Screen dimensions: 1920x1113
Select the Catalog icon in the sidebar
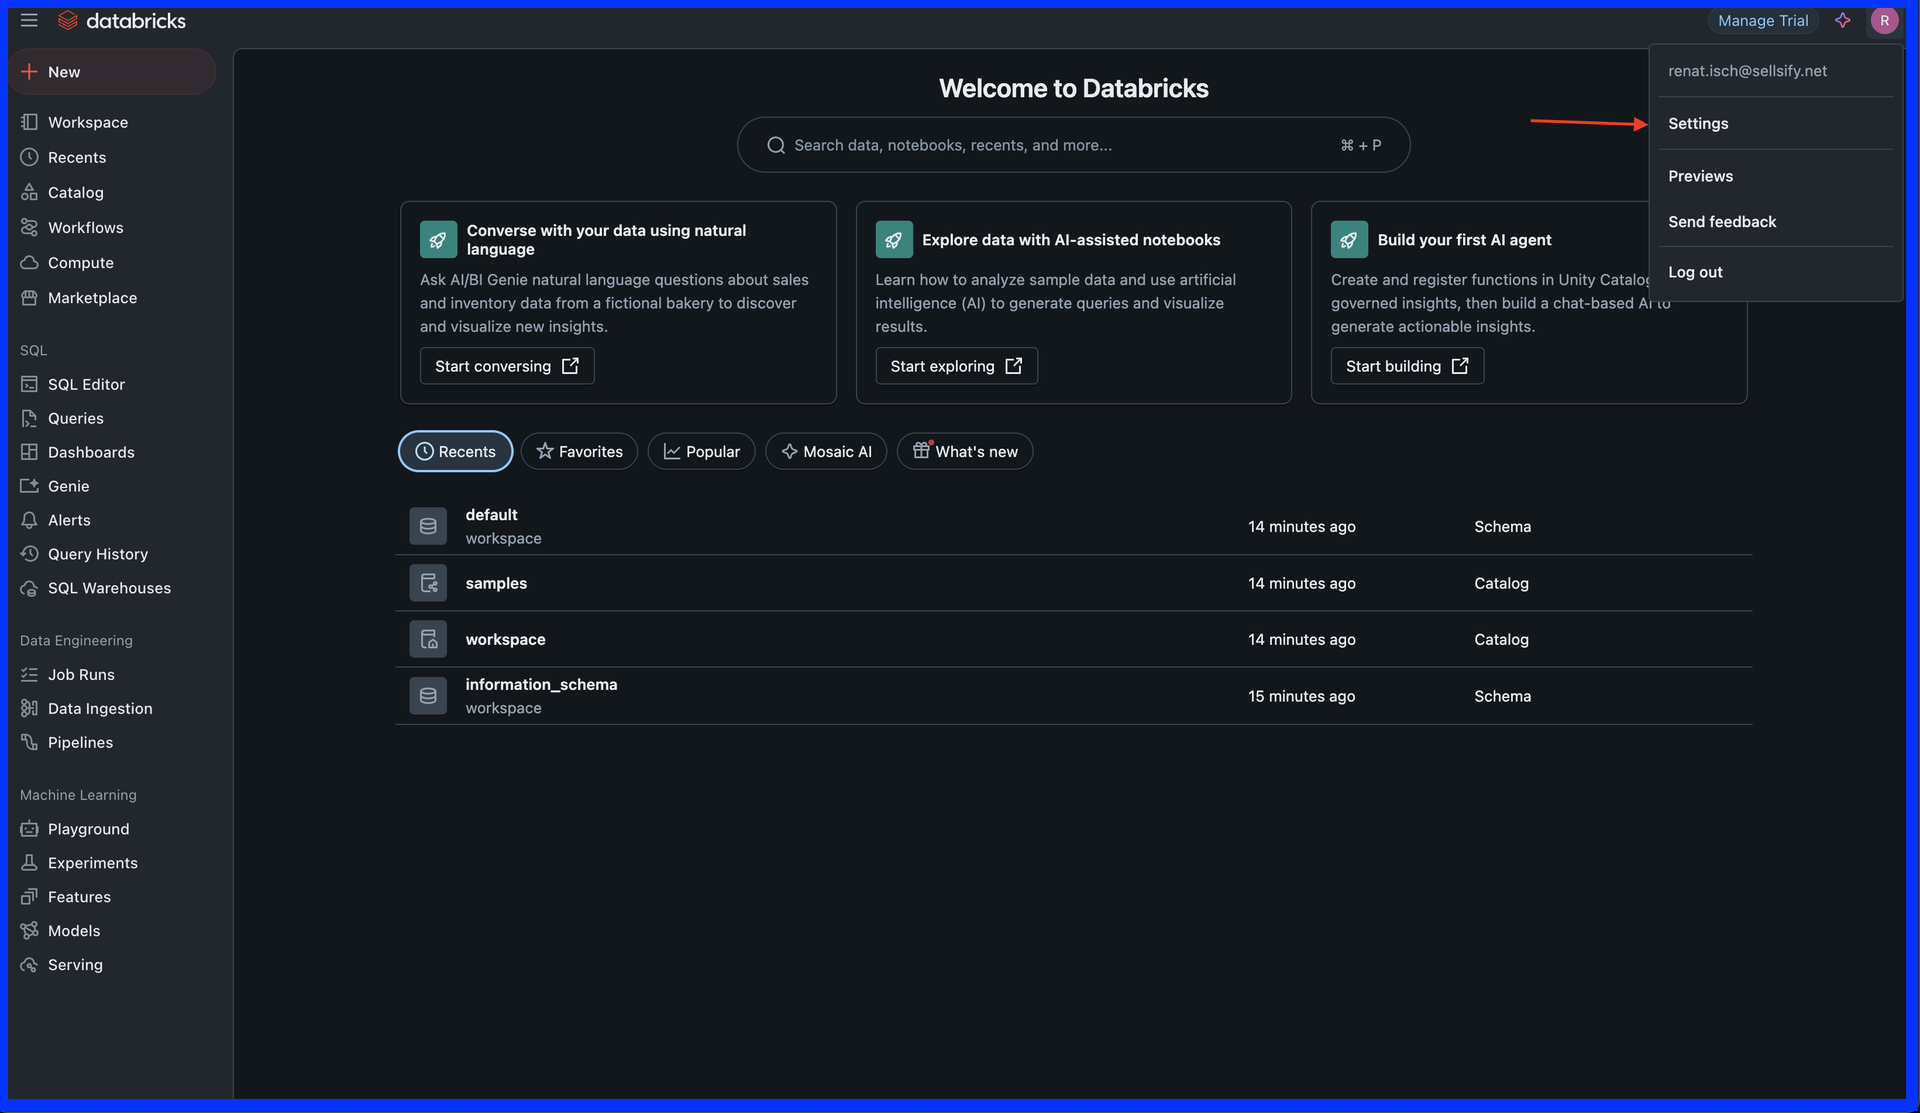(29, 192)
